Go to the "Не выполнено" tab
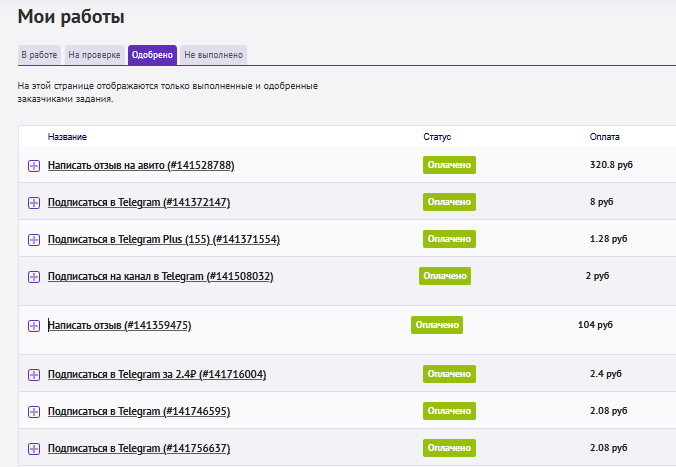This screenshot has width=676, height=467. (x=213, y=55)
